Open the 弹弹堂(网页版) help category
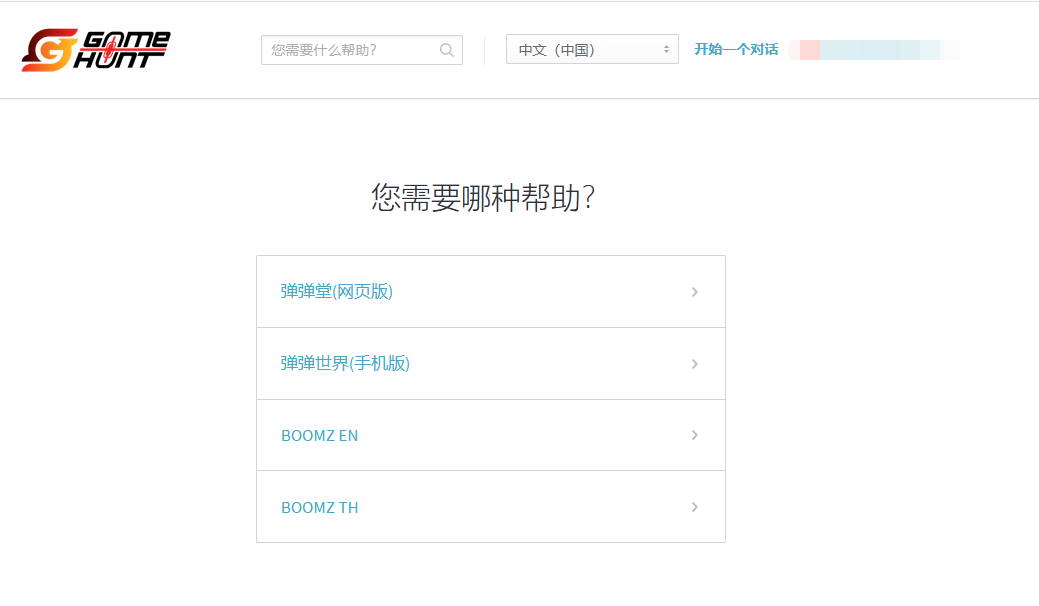Viewport: 1039px width, 606px height. click(491, 291)
